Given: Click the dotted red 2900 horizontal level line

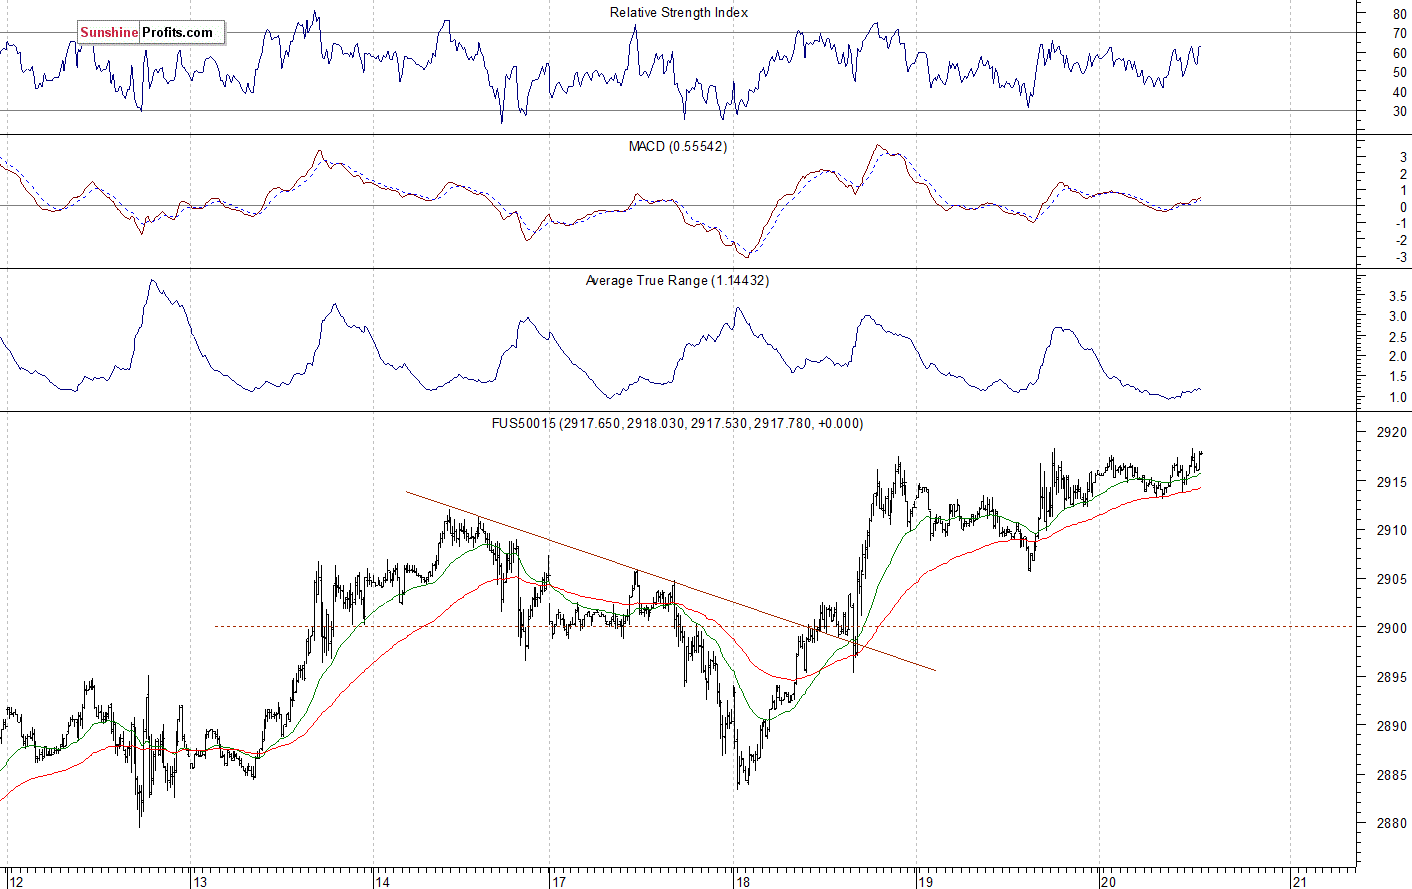Looking at the screenshot, I should click(785, 627).
